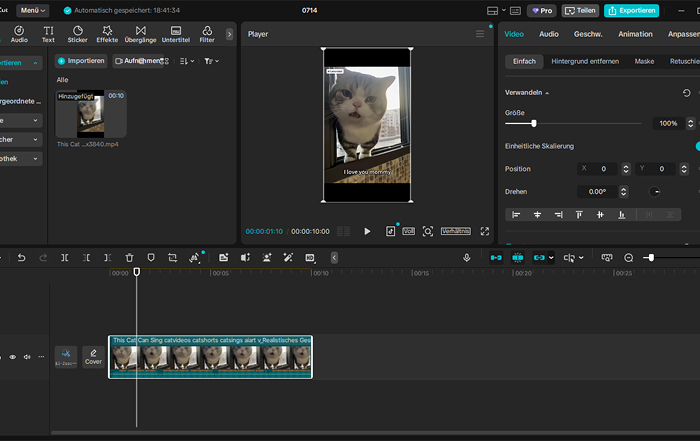Select the cat video clip on timeline

(x=210, y=357)
